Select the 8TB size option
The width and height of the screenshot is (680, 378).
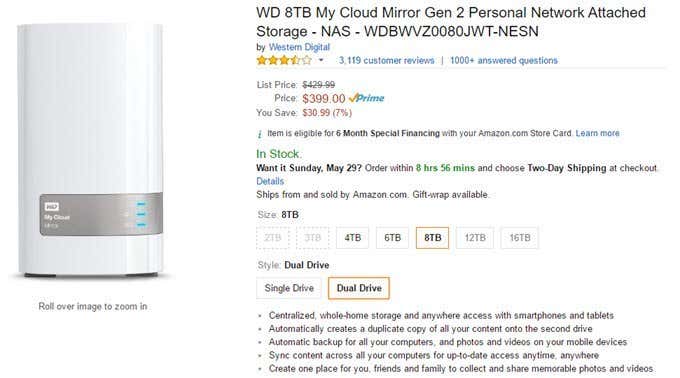coord(432,238)
